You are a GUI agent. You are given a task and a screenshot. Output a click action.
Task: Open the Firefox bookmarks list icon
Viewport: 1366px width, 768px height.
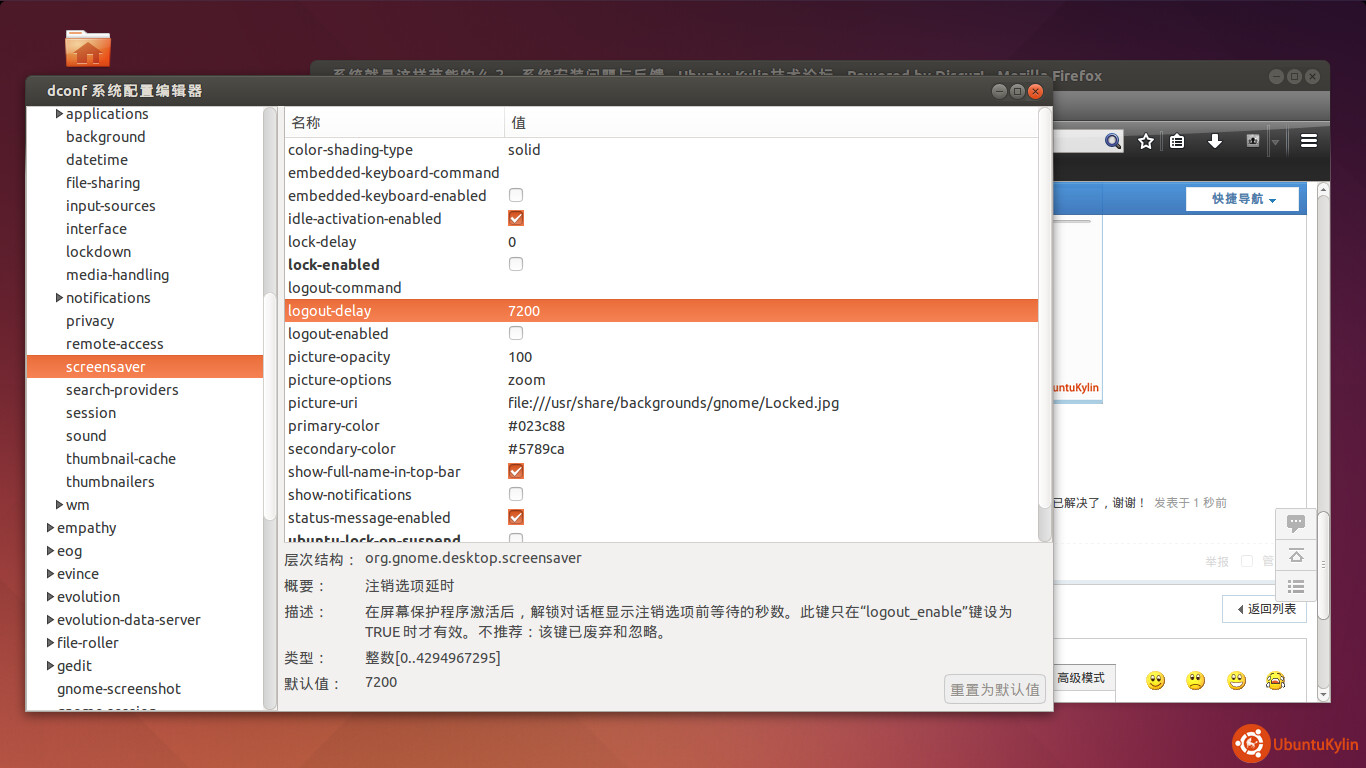click(x=1177, y=142)
